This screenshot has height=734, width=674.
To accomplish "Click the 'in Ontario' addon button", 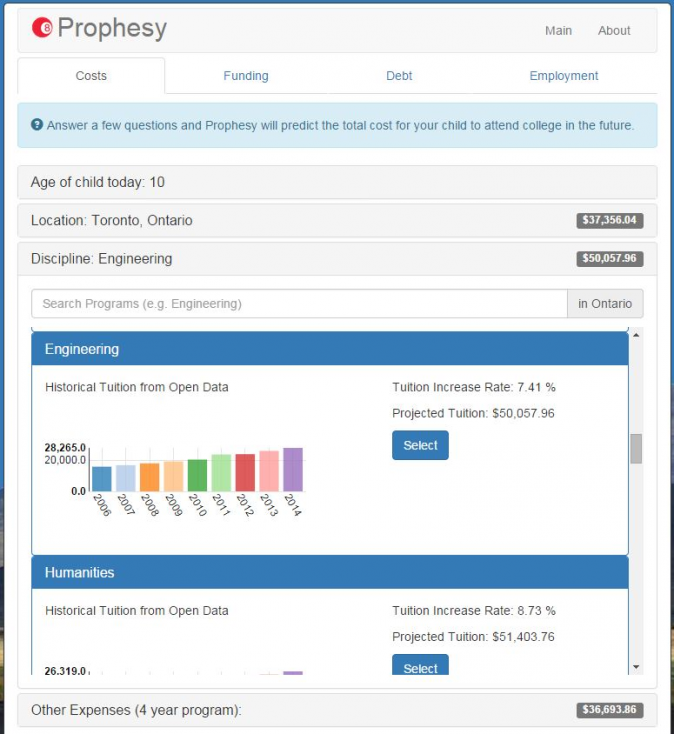I will (x=605, y=304).
